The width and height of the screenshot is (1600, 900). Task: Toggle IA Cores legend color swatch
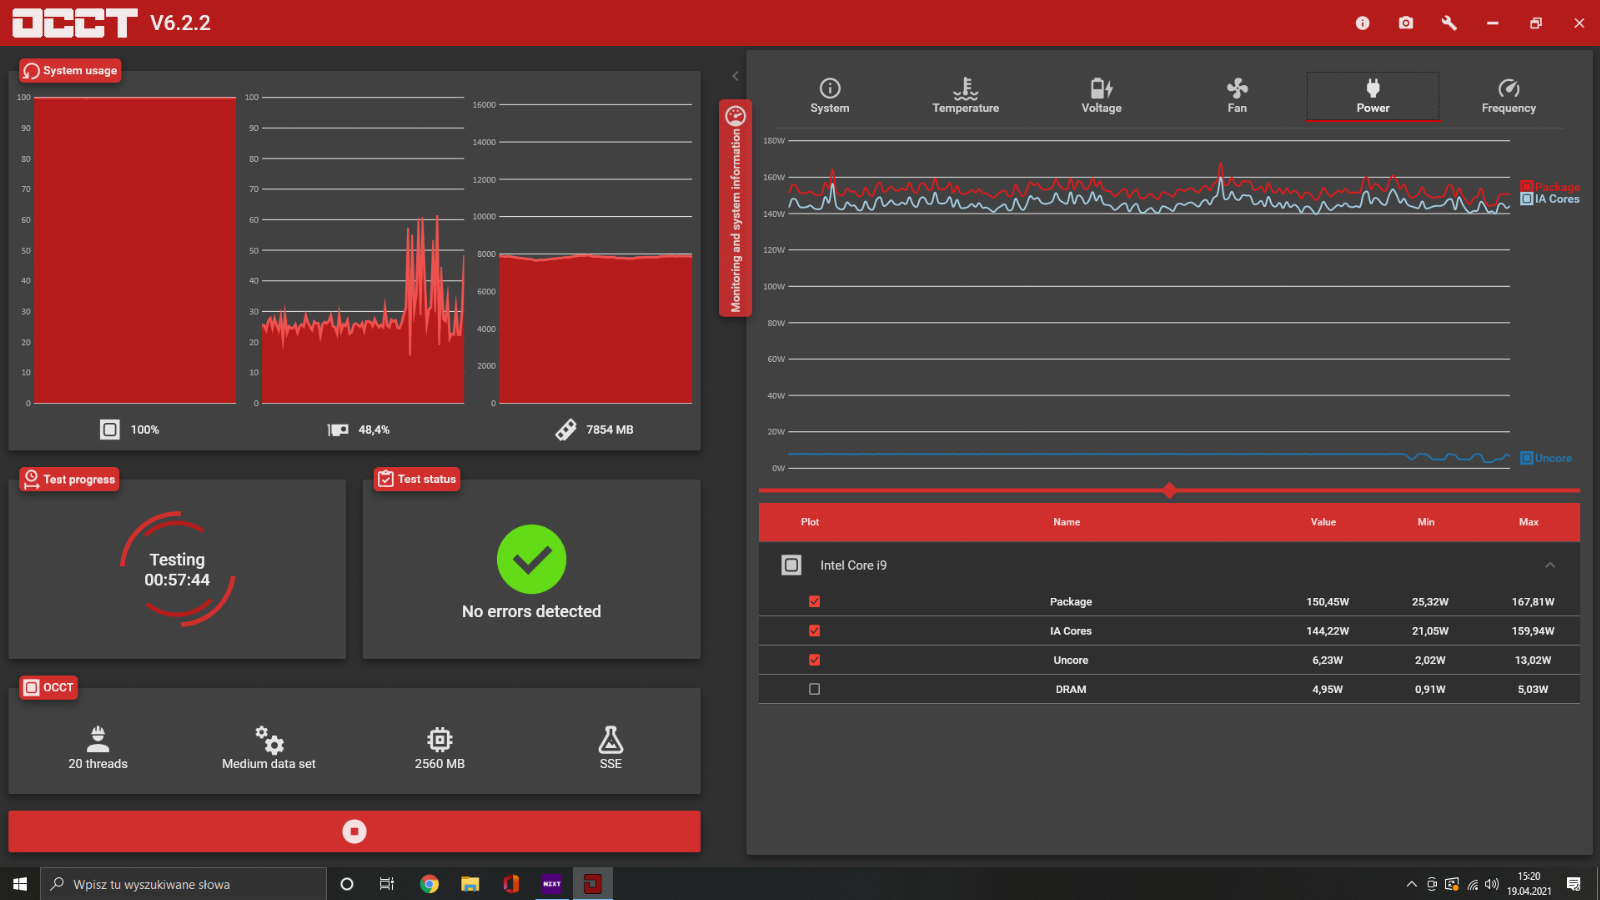click(1526, 199)
